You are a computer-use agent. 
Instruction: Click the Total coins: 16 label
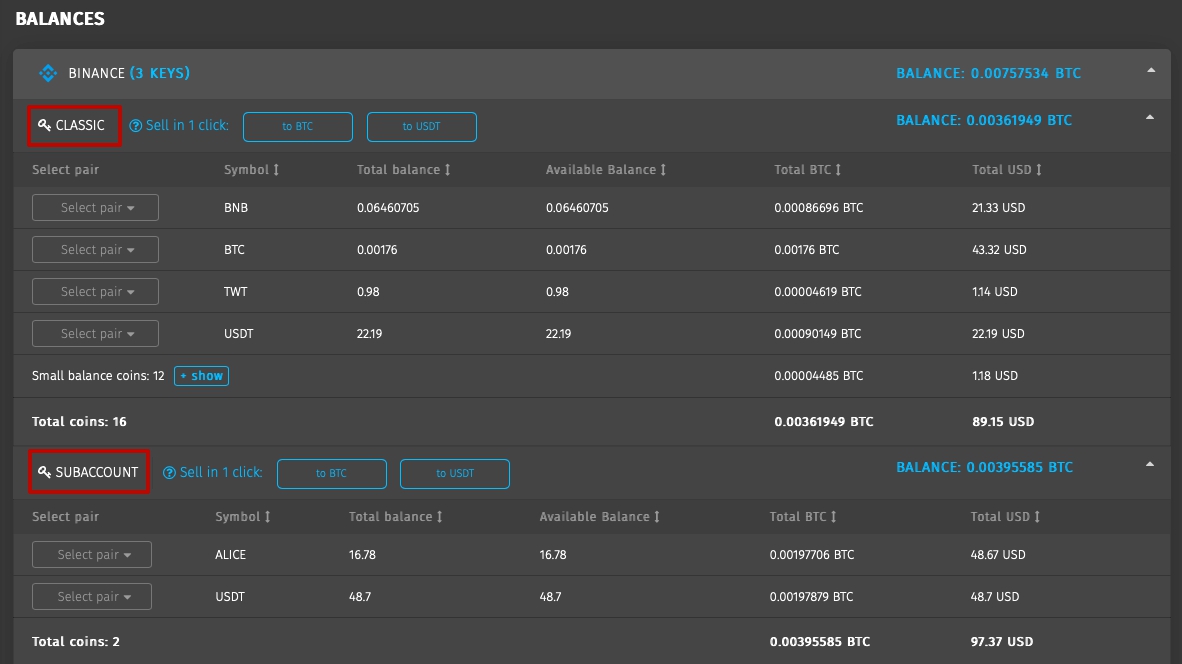click(79, 421)
